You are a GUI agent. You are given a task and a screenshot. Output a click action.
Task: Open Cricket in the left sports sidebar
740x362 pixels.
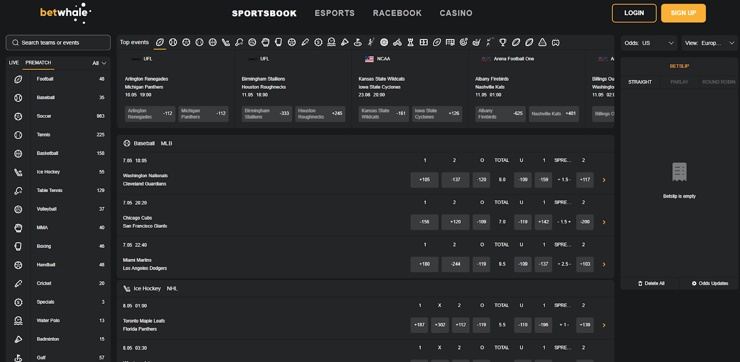(x=58, y=284)
